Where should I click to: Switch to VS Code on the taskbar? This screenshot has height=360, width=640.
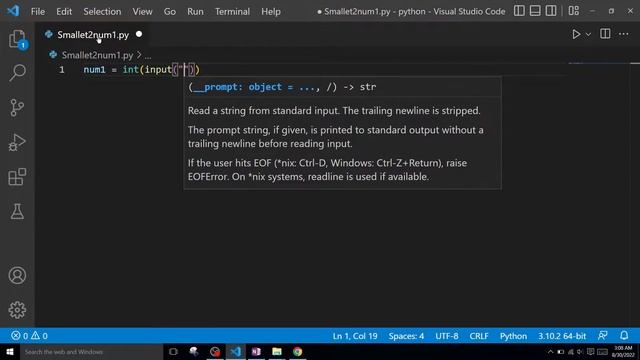pos(236,352)
